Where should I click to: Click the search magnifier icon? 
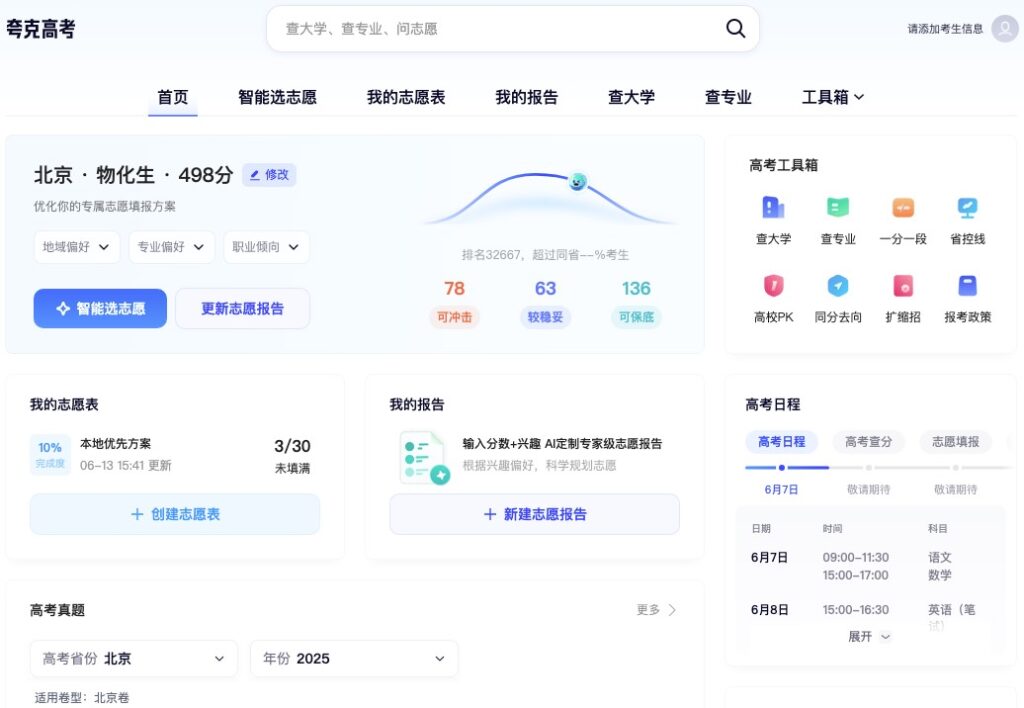point(735,28)
